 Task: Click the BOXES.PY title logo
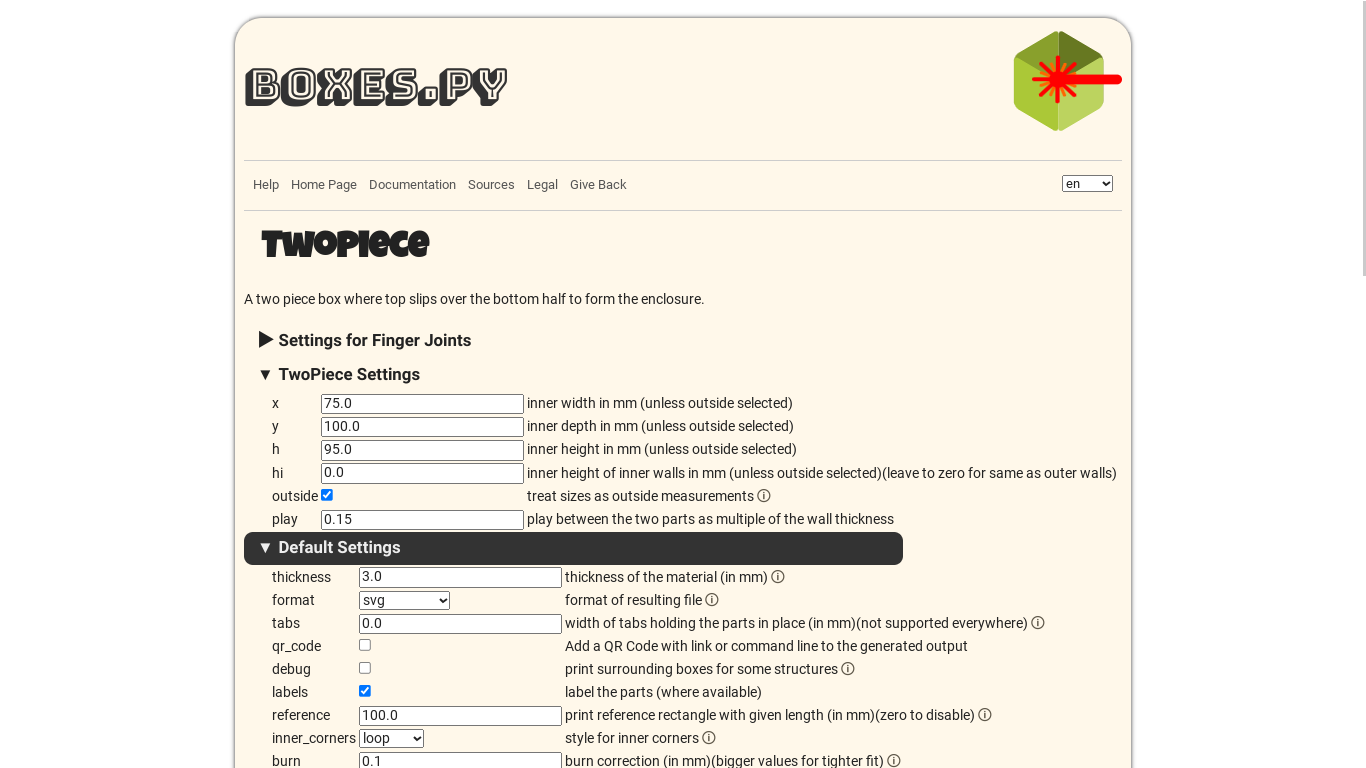[x=376, y=87]
